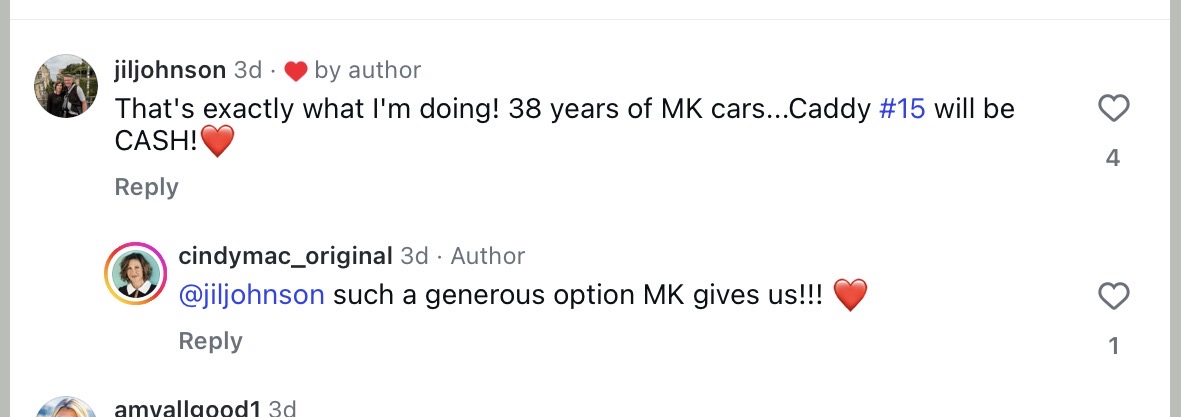Reply to cindymac_original's comment
The height and width of the screenshot is (417, 1181).
(210, 341)
